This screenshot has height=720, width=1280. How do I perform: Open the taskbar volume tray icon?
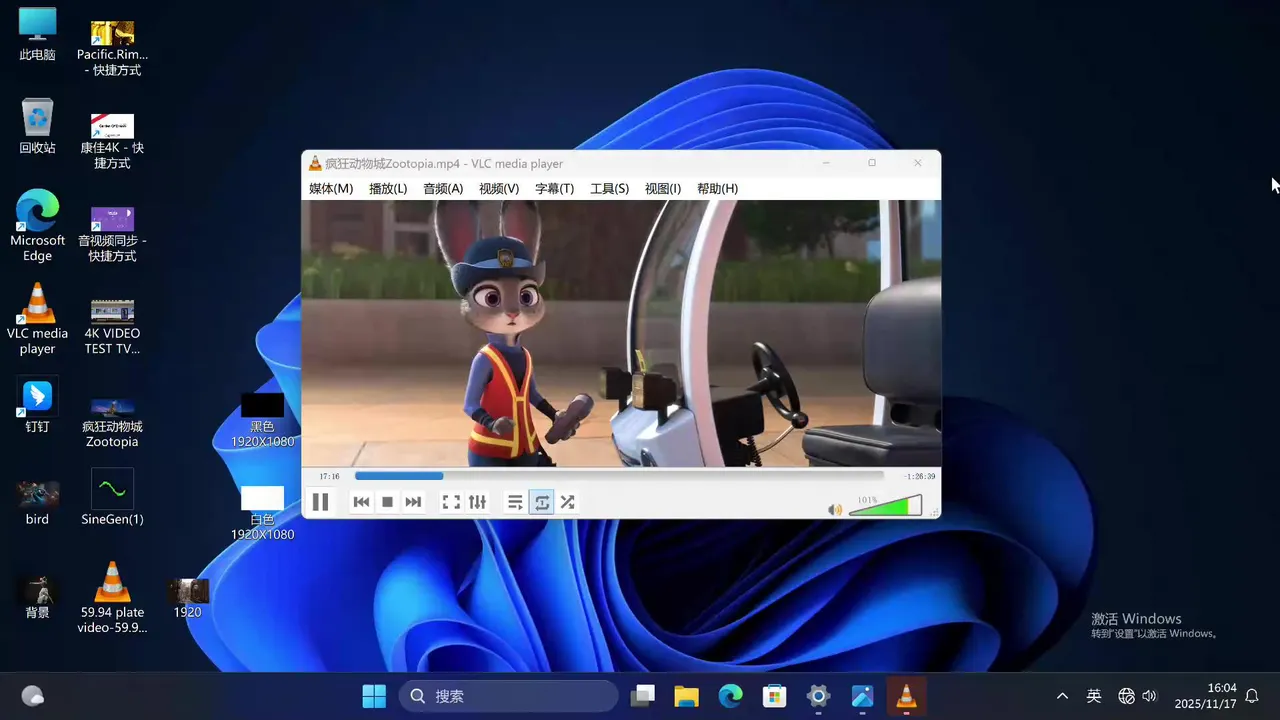(x=1149, y=696)
